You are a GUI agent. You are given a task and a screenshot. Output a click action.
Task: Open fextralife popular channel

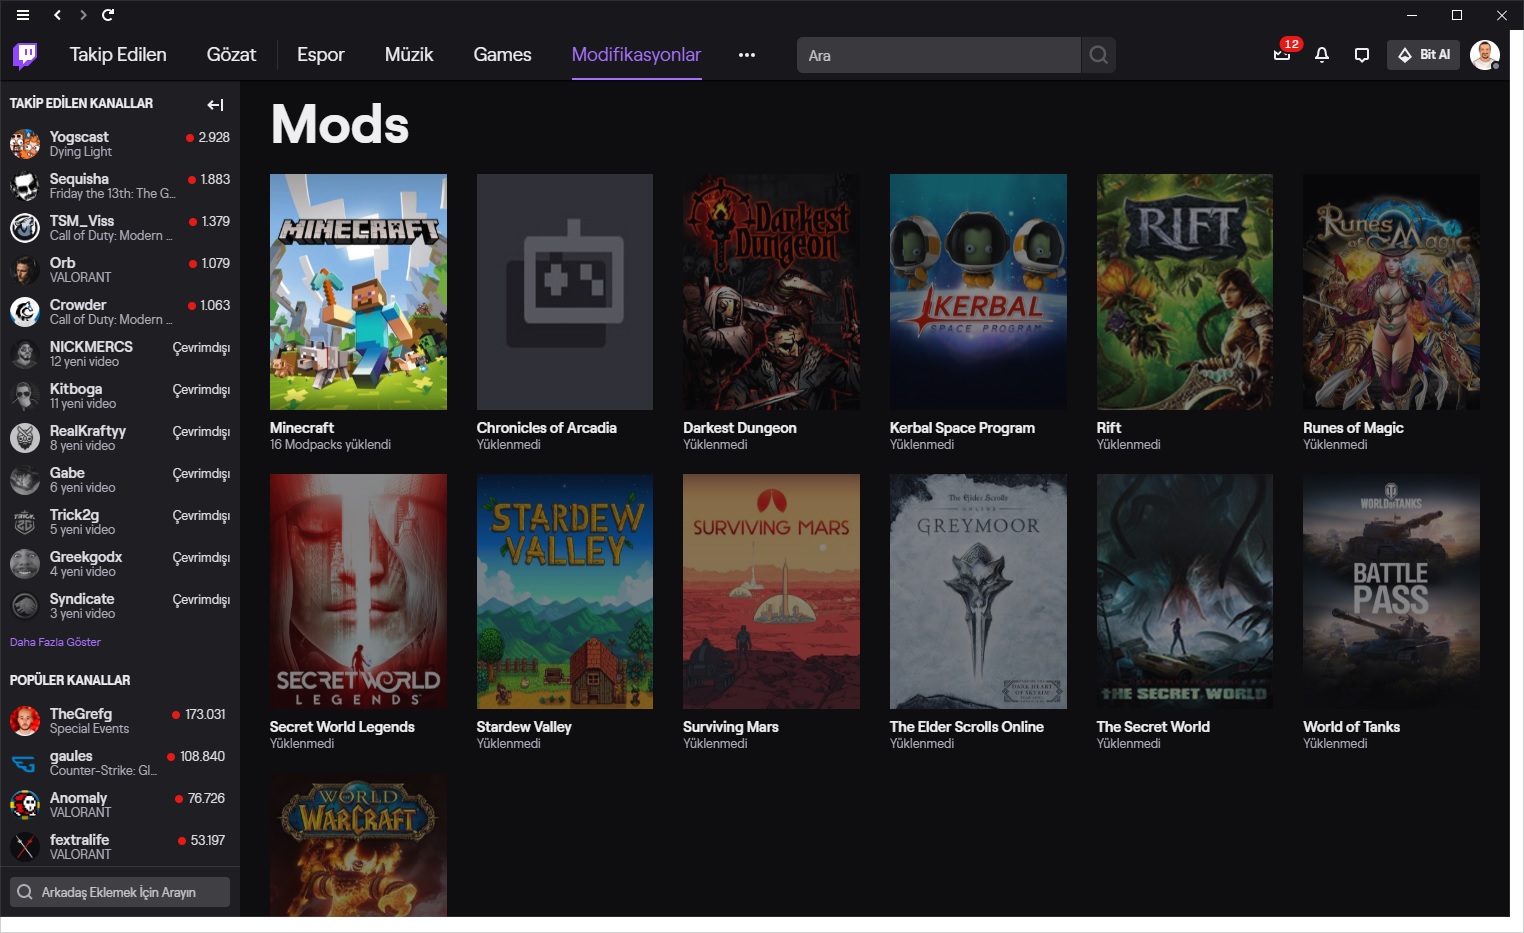point(120,847)
